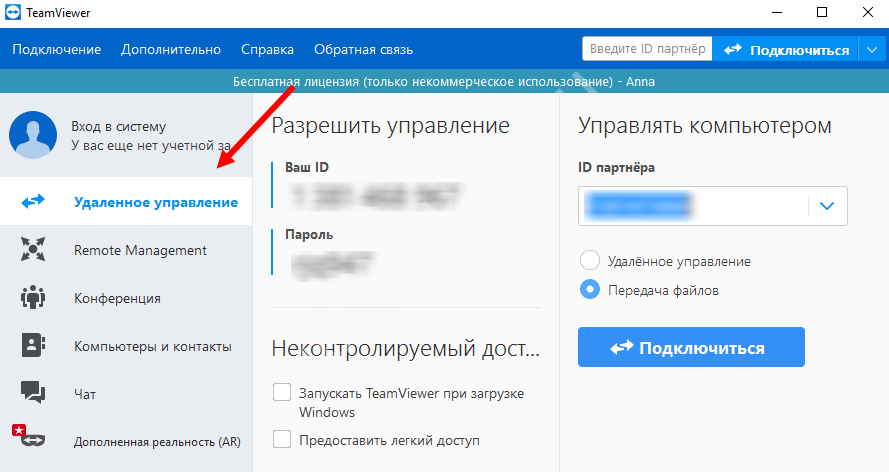The height and width of the screenshot is (472, 889).
Task: Check Предоставить легкий доступ
Action: pos(282,439)
